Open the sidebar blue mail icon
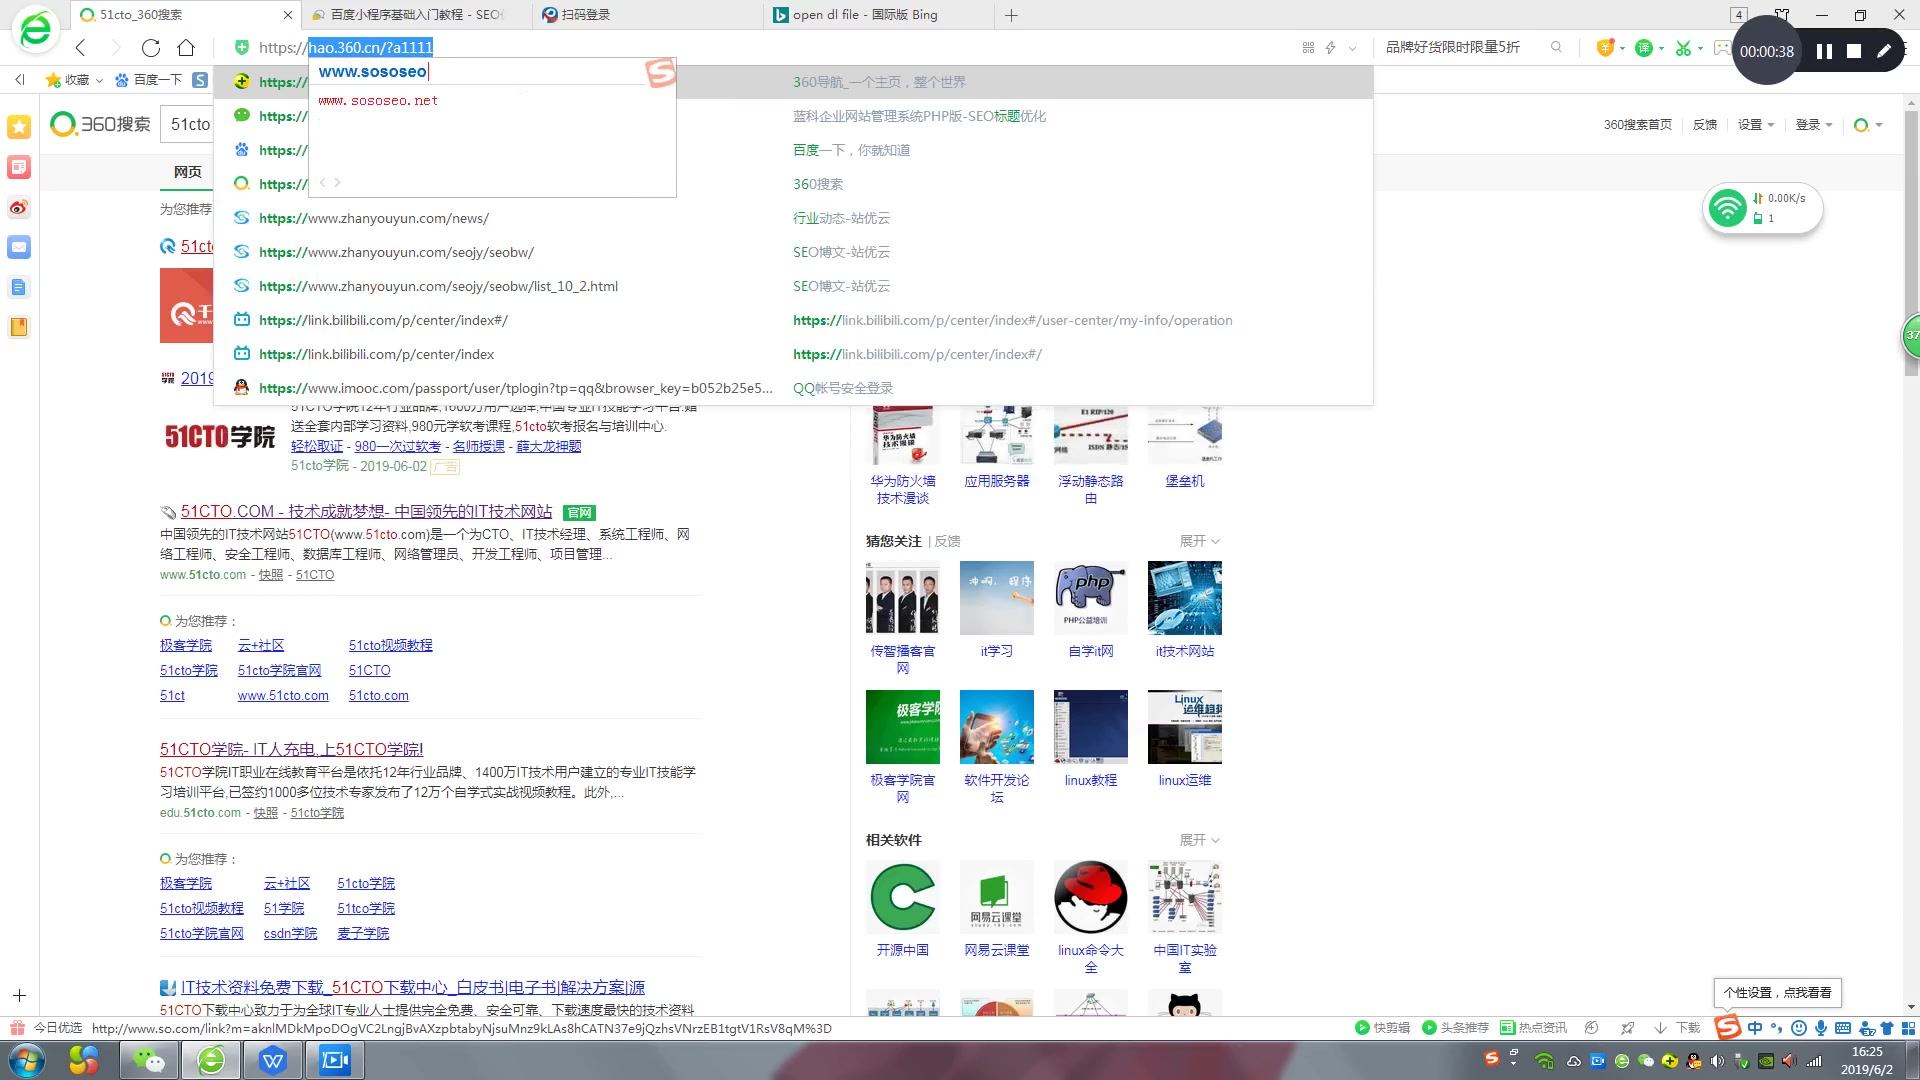 coord(19,247)
